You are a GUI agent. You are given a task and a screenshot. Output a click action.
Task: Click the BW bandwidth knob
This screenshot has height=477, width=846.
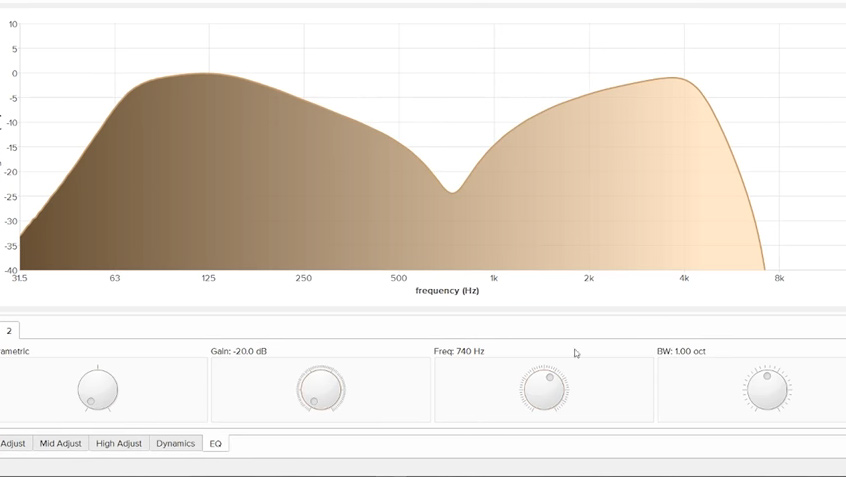767,390
